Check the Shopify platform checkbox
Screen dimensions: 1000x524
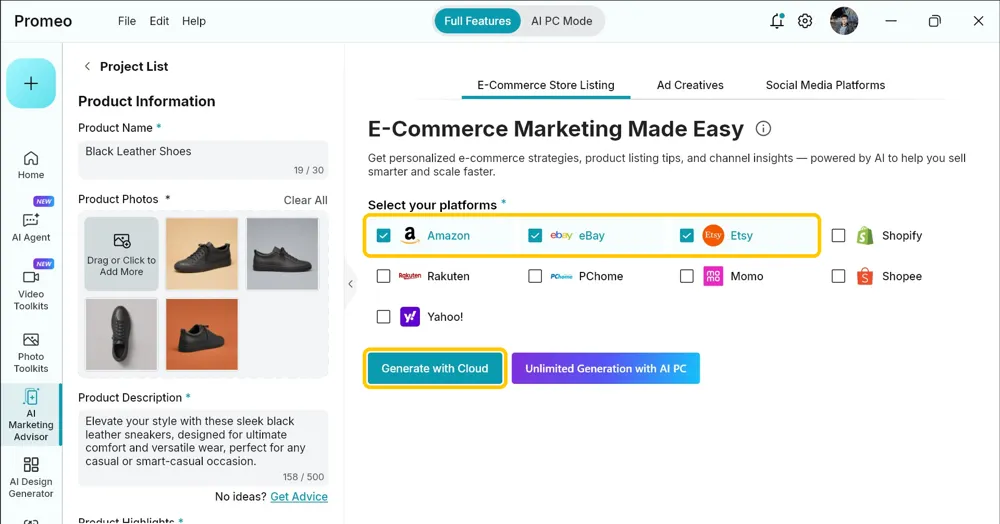tap(839, 235)
